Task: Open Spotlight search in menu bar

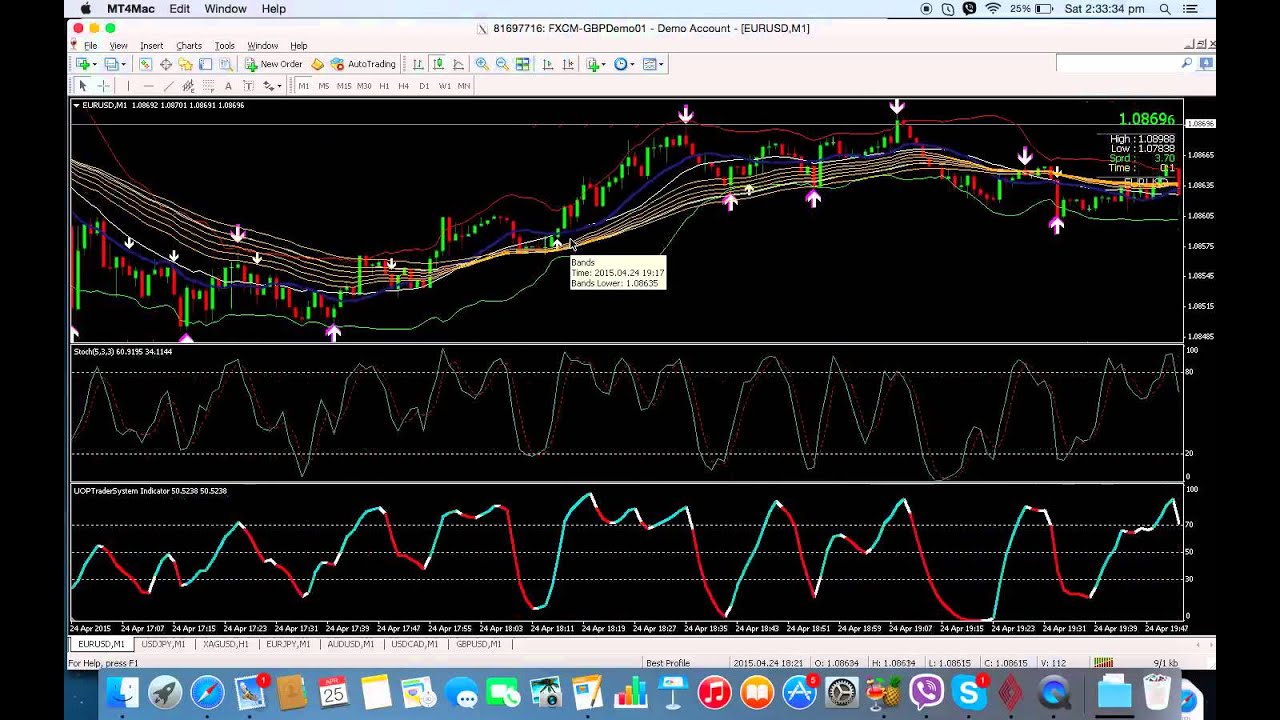Action: point(1165,9)
